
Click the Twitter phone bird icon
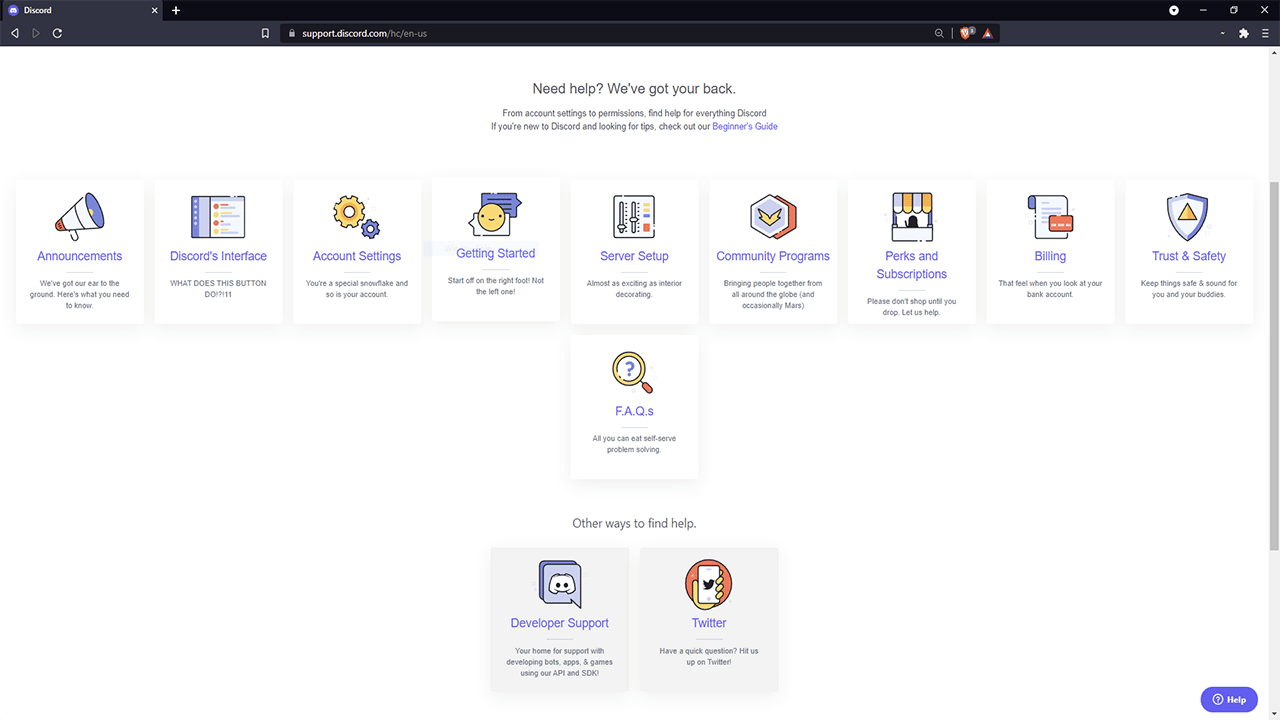709,584
